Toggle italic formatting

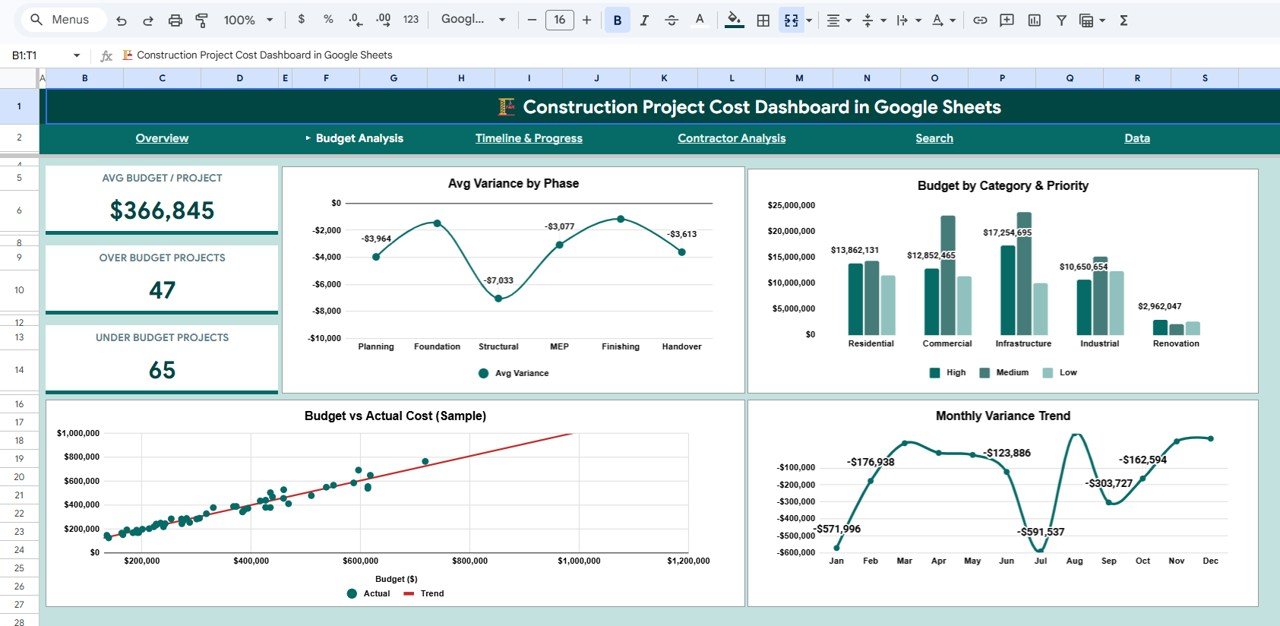click(x=645, y=19)
